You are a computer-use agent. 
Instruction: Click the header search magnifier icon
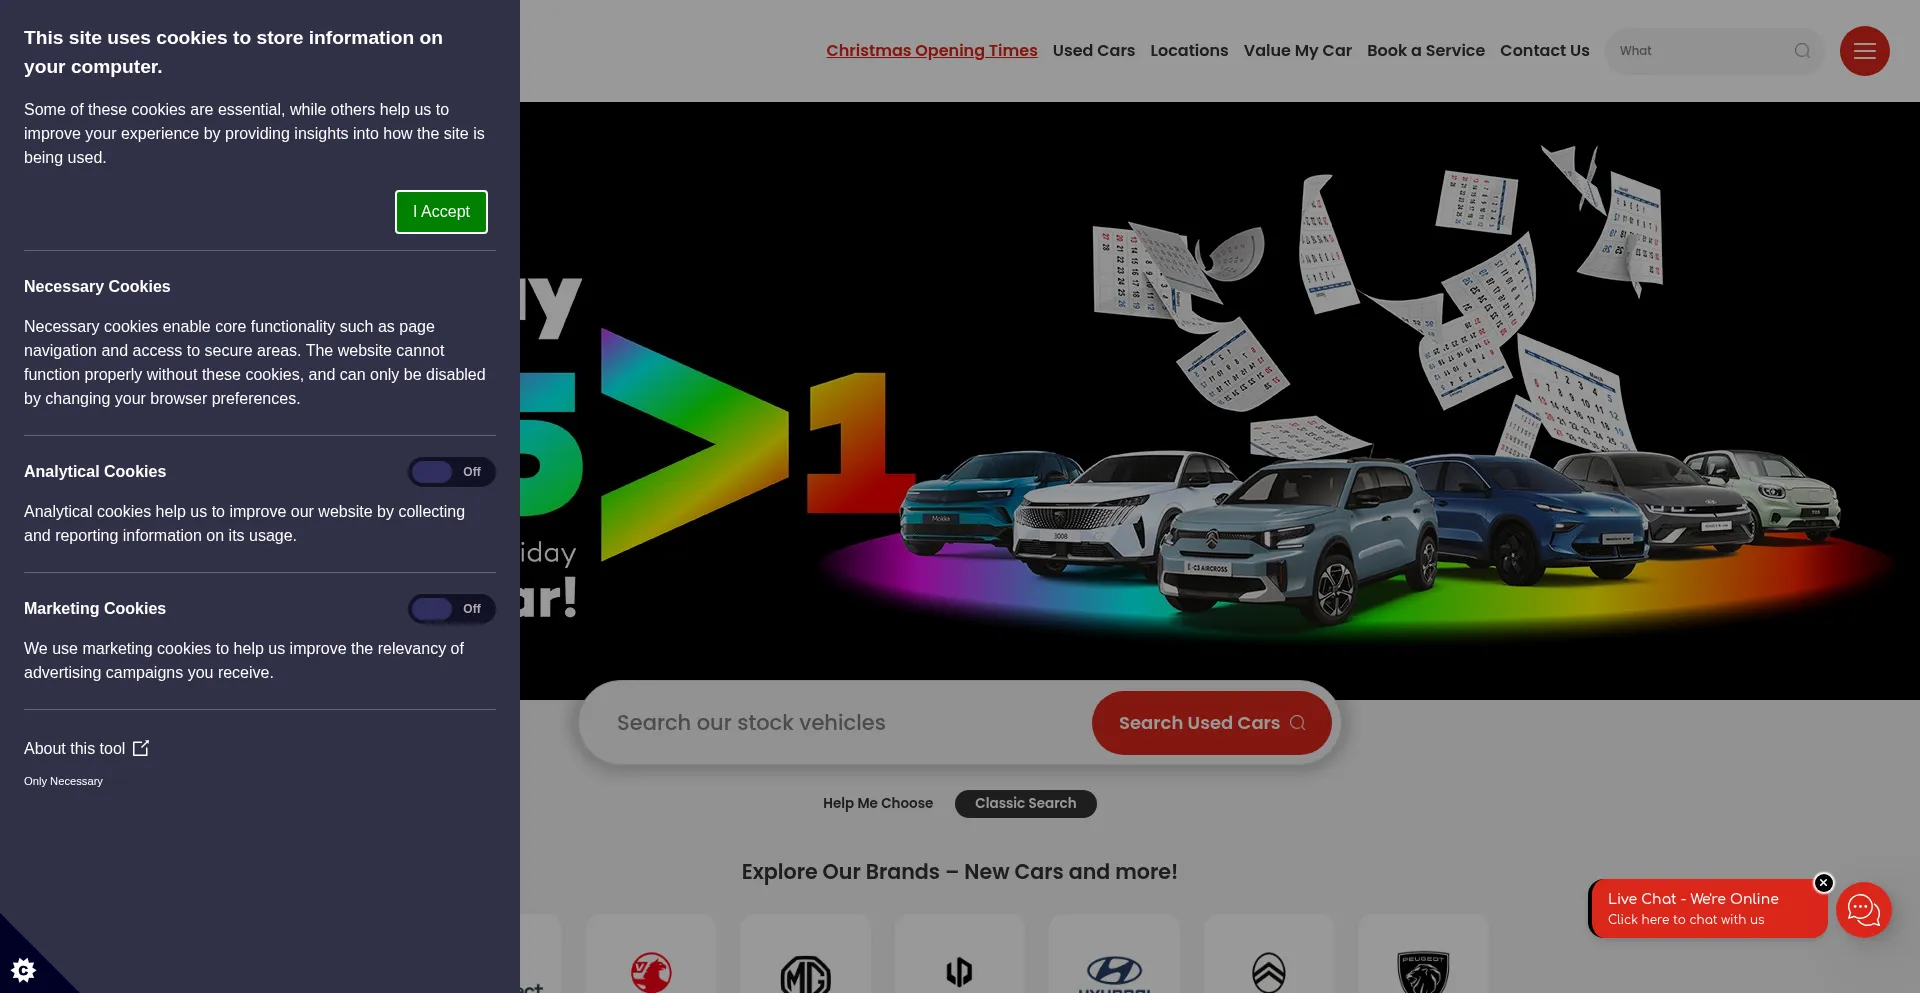click(1802, 51)
